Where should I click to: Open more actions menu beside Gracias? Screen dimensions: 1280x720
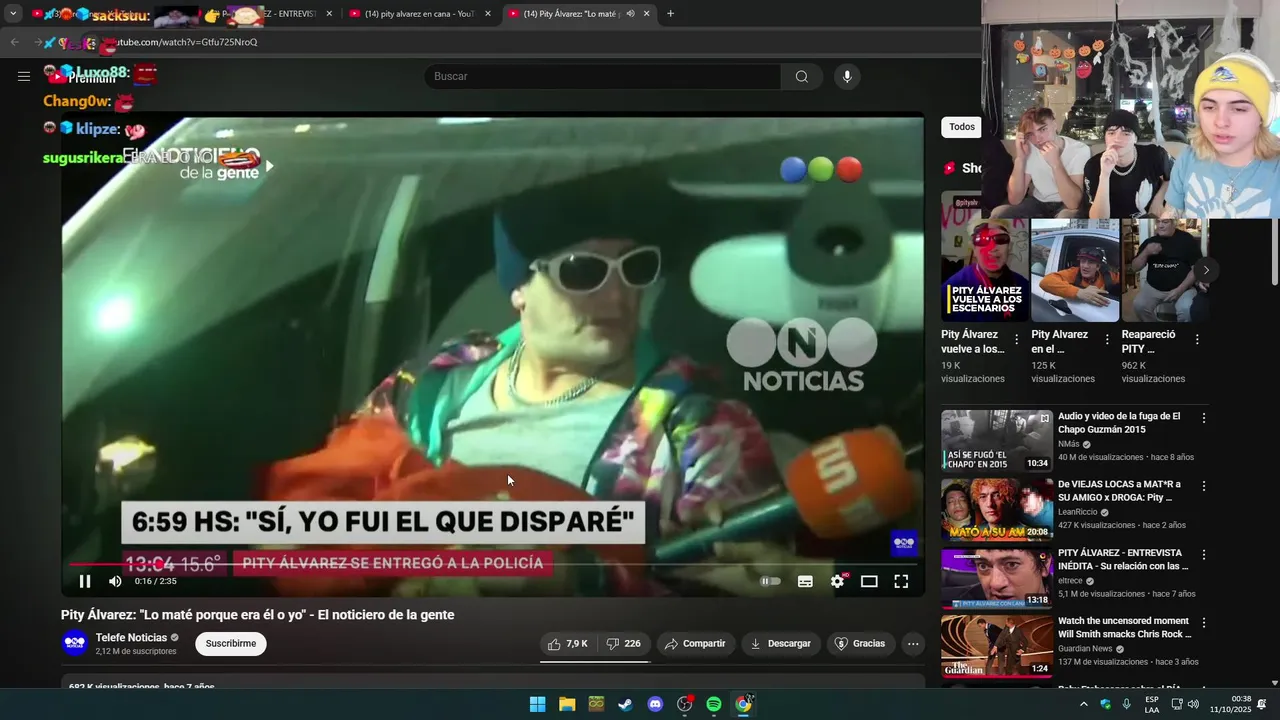pos(913,644)
